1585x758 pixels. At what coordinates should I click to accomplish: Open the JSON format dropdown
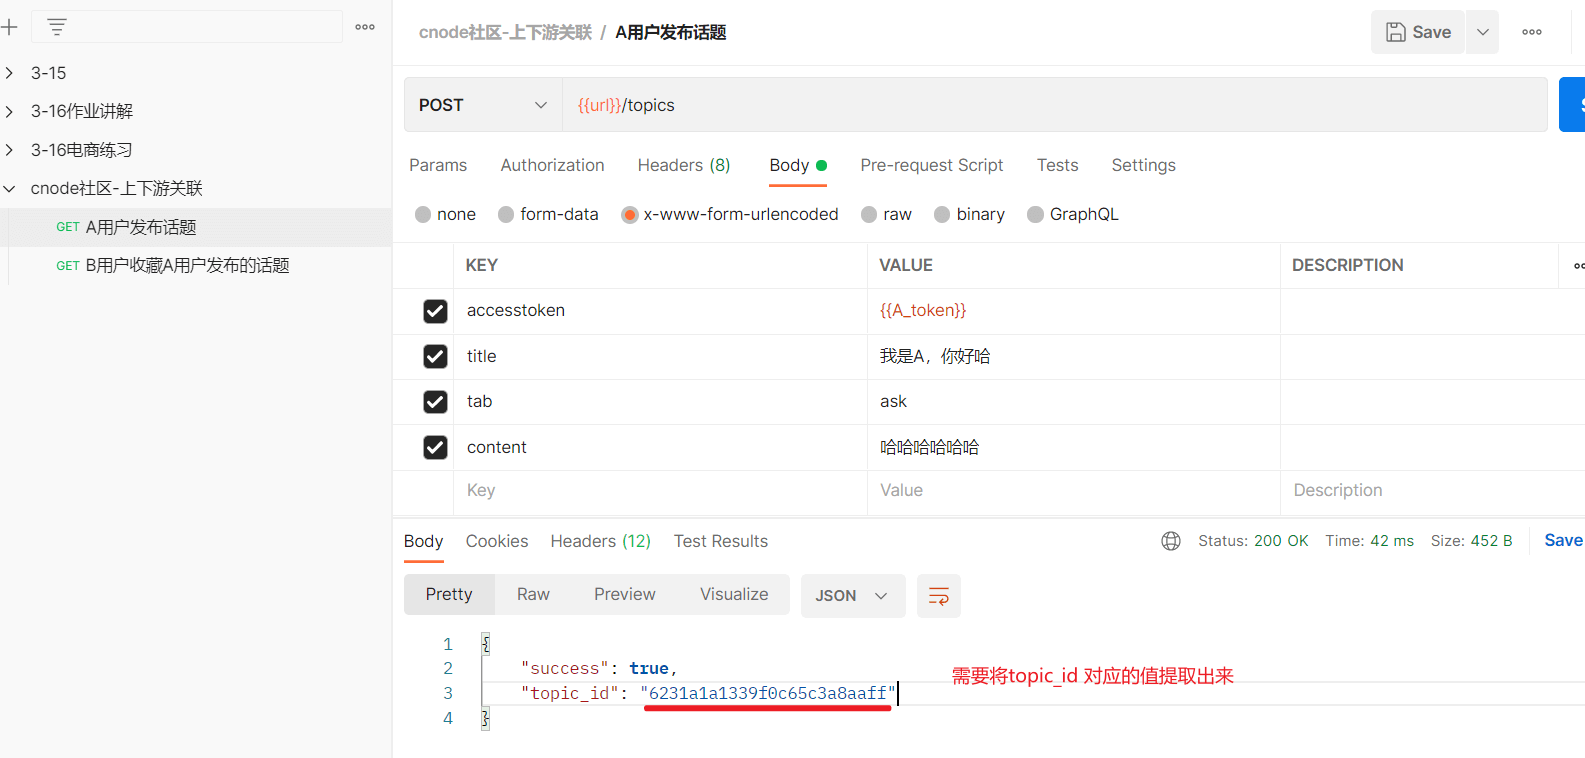853,596
